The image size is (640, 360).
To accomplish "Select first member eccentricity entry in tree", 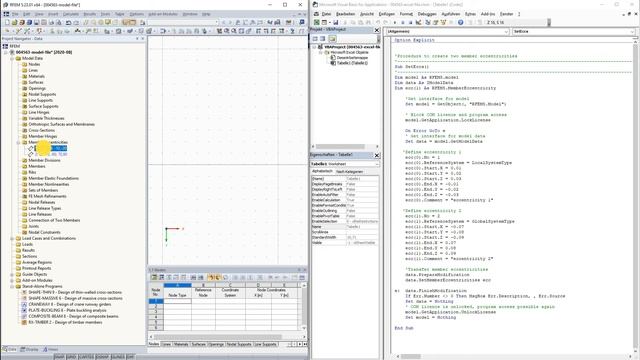I will (x=51, y=149).
